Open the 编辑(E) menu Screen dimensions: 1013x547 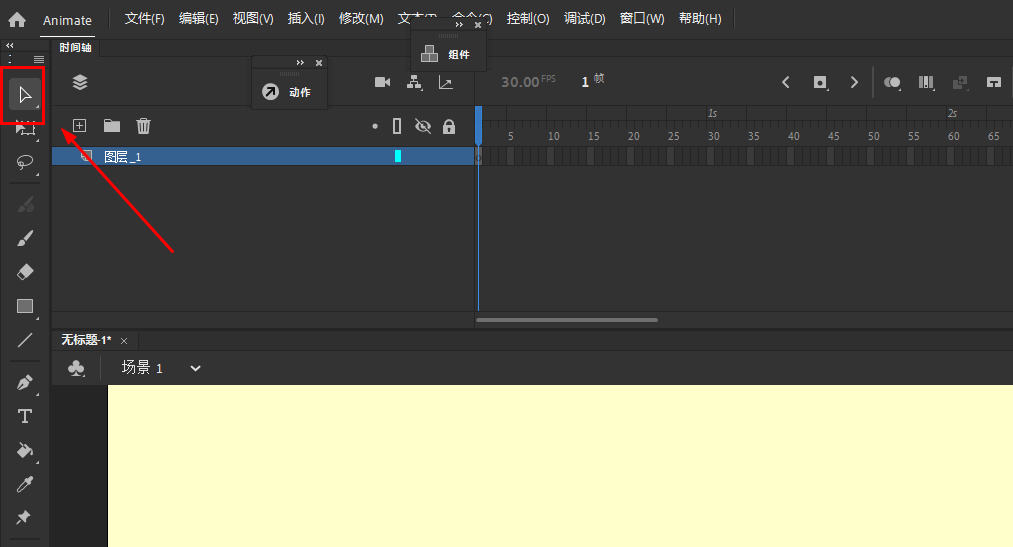pos(198,19)
